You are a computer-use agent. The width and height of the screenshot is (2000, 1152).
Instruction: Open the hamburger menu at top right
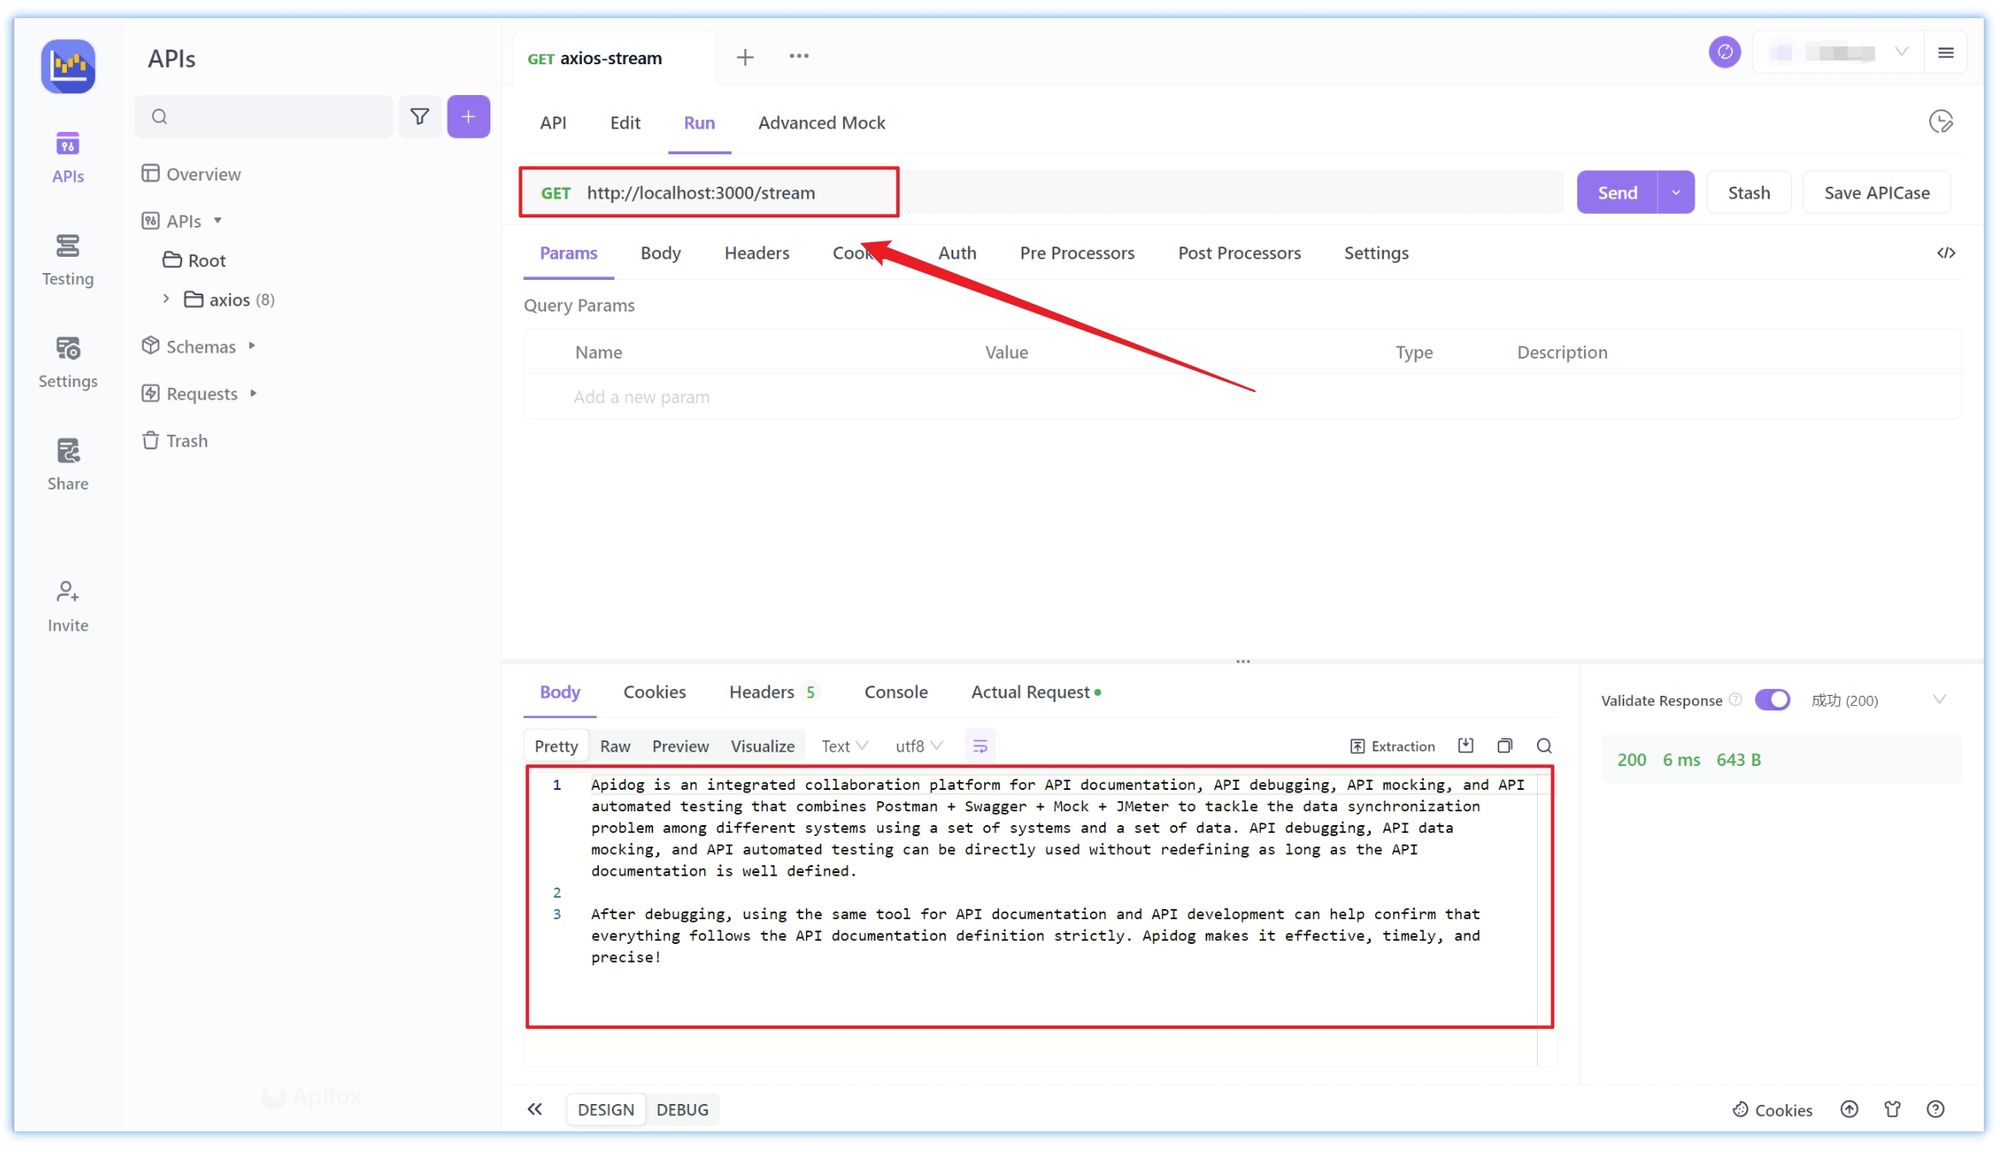tap(1946, 53)
